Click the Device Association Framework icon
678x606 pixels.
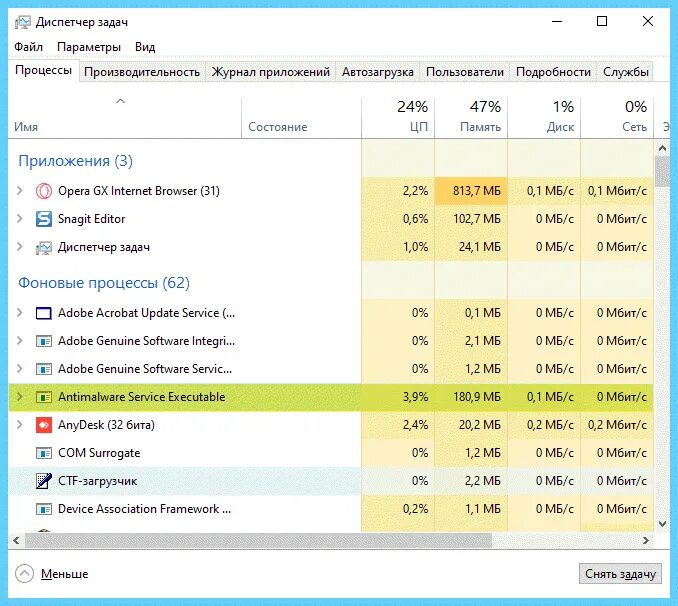44,509
